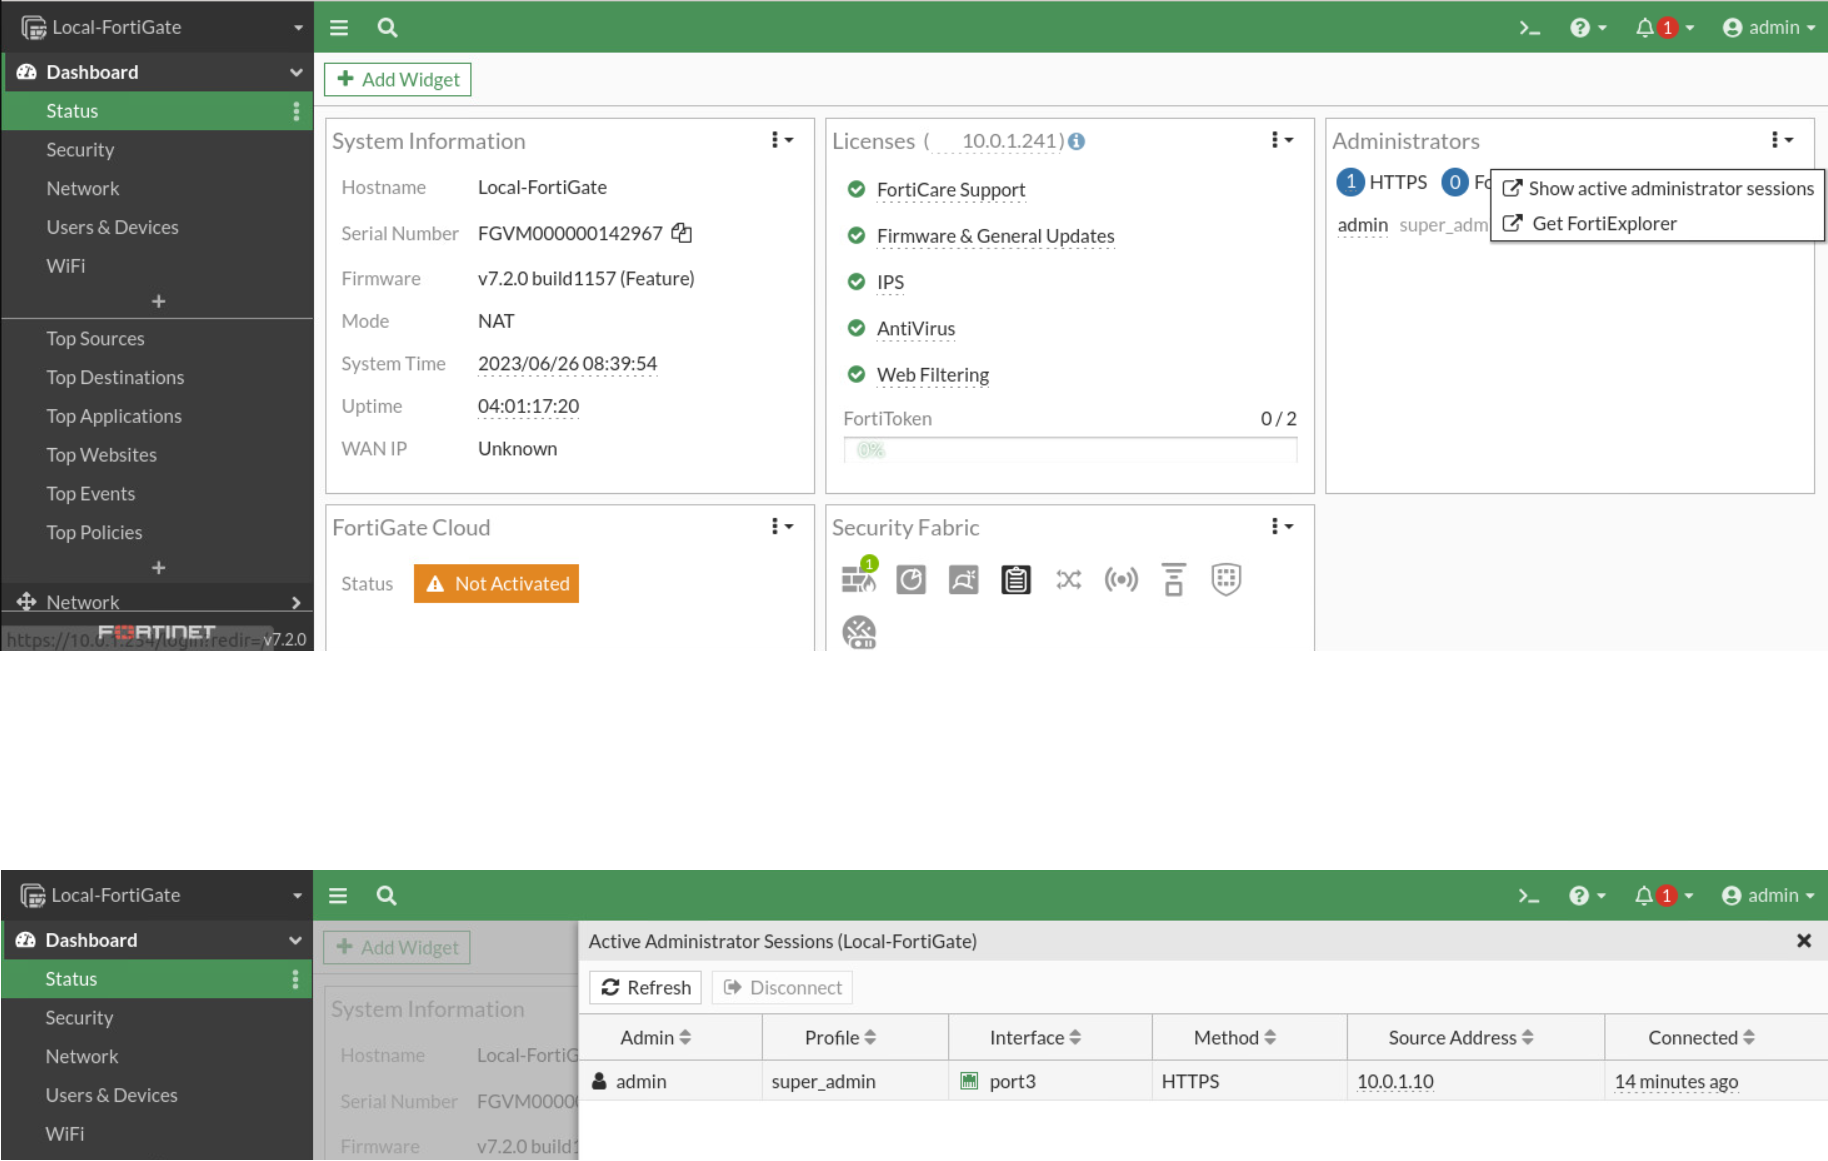This screenshot has height=1161, width=1828.
Task: Click the Status three-dot options in the upper sidebar
Action: [x=296, y=111]
